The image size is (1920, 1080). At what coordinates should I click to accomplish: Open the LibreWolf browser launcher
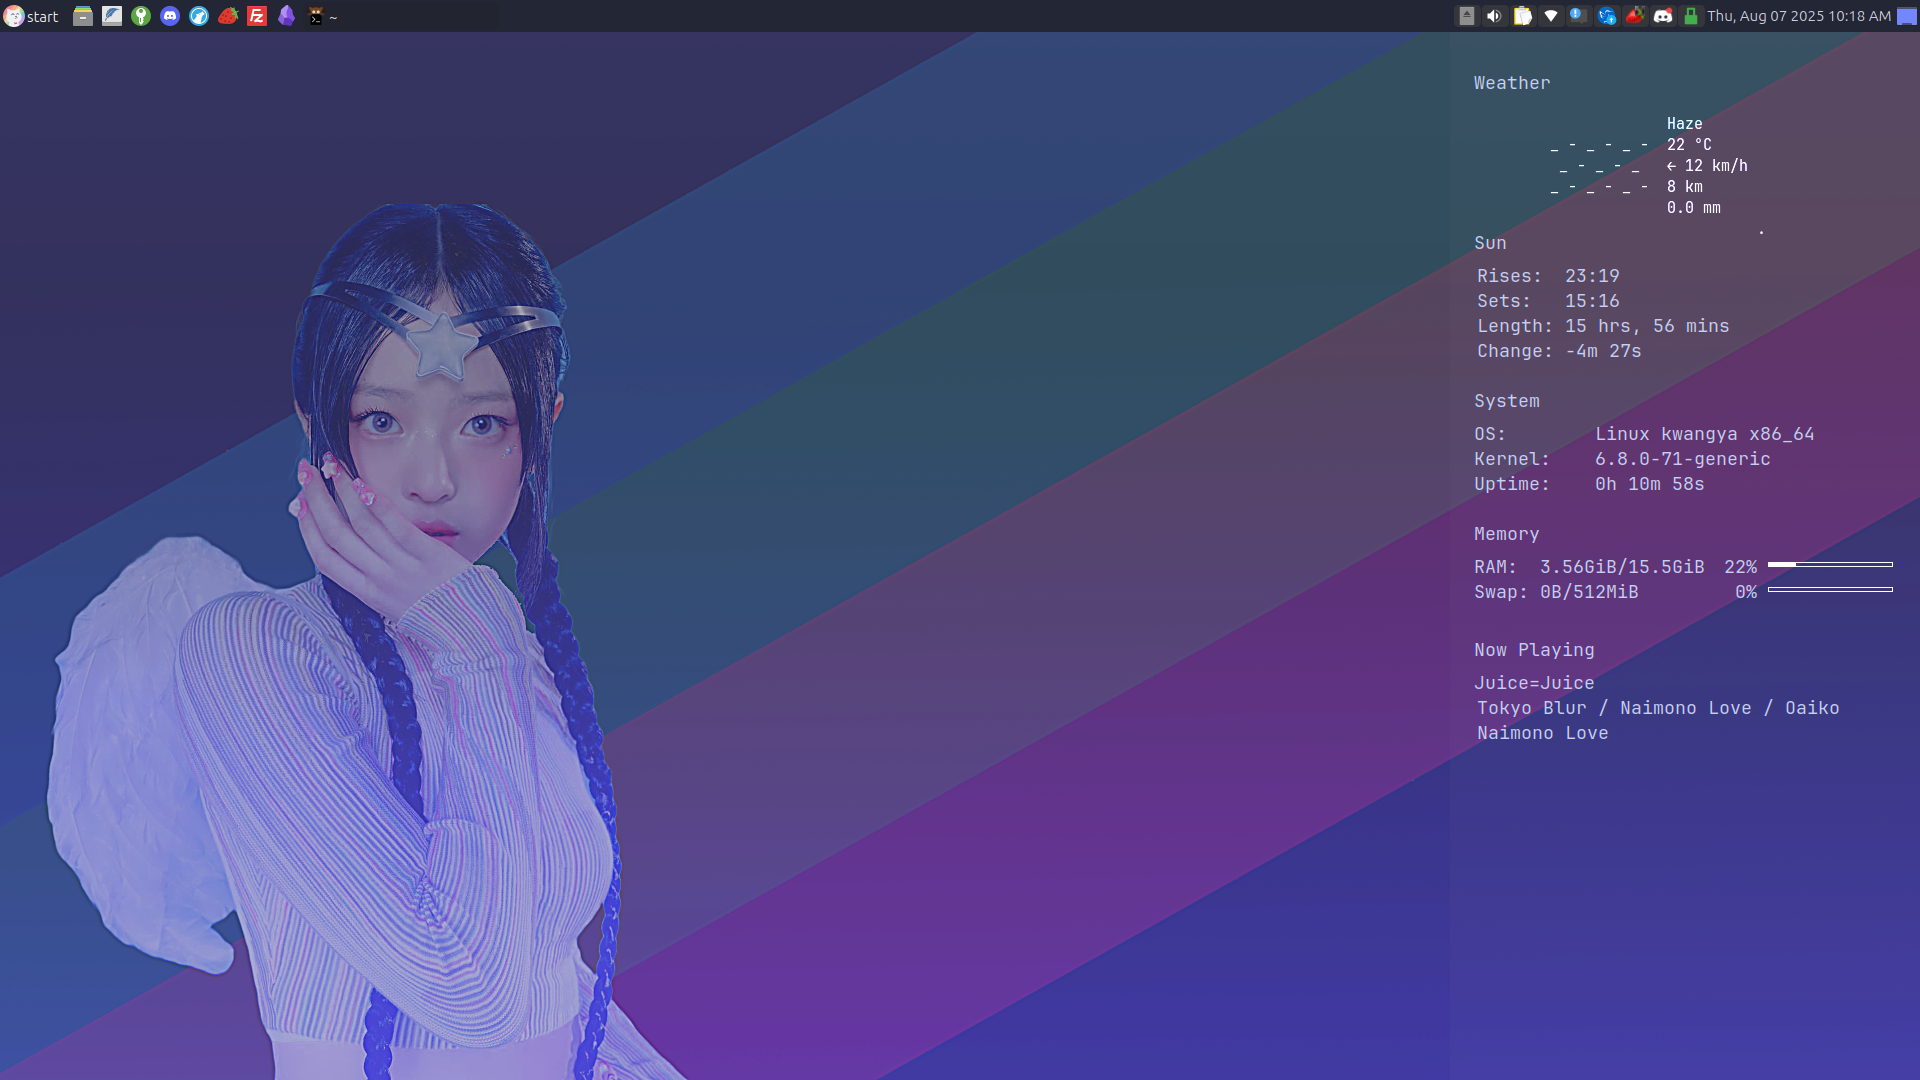coord(198,16)
